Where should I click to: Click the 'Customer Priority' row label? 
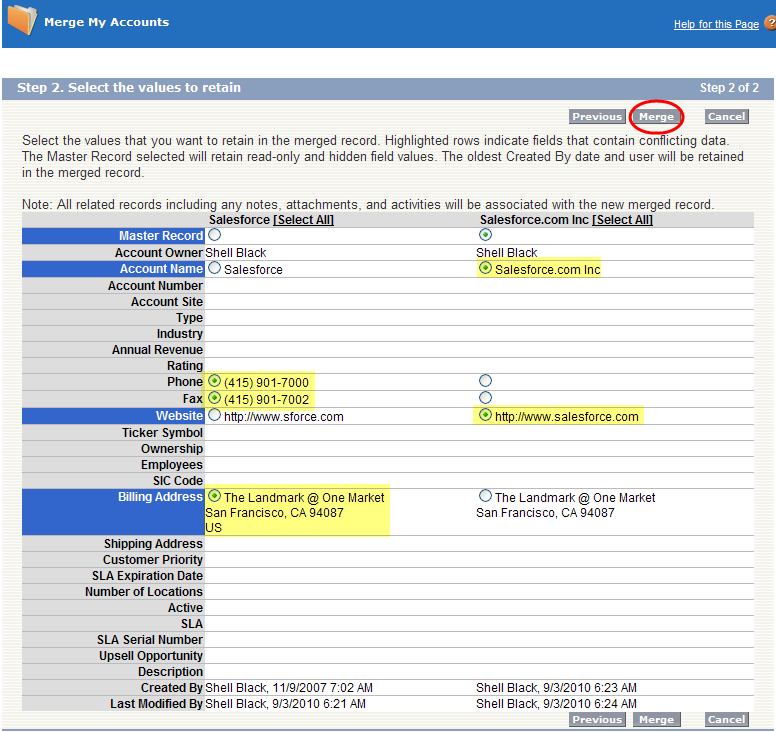(x=153, y=560)
